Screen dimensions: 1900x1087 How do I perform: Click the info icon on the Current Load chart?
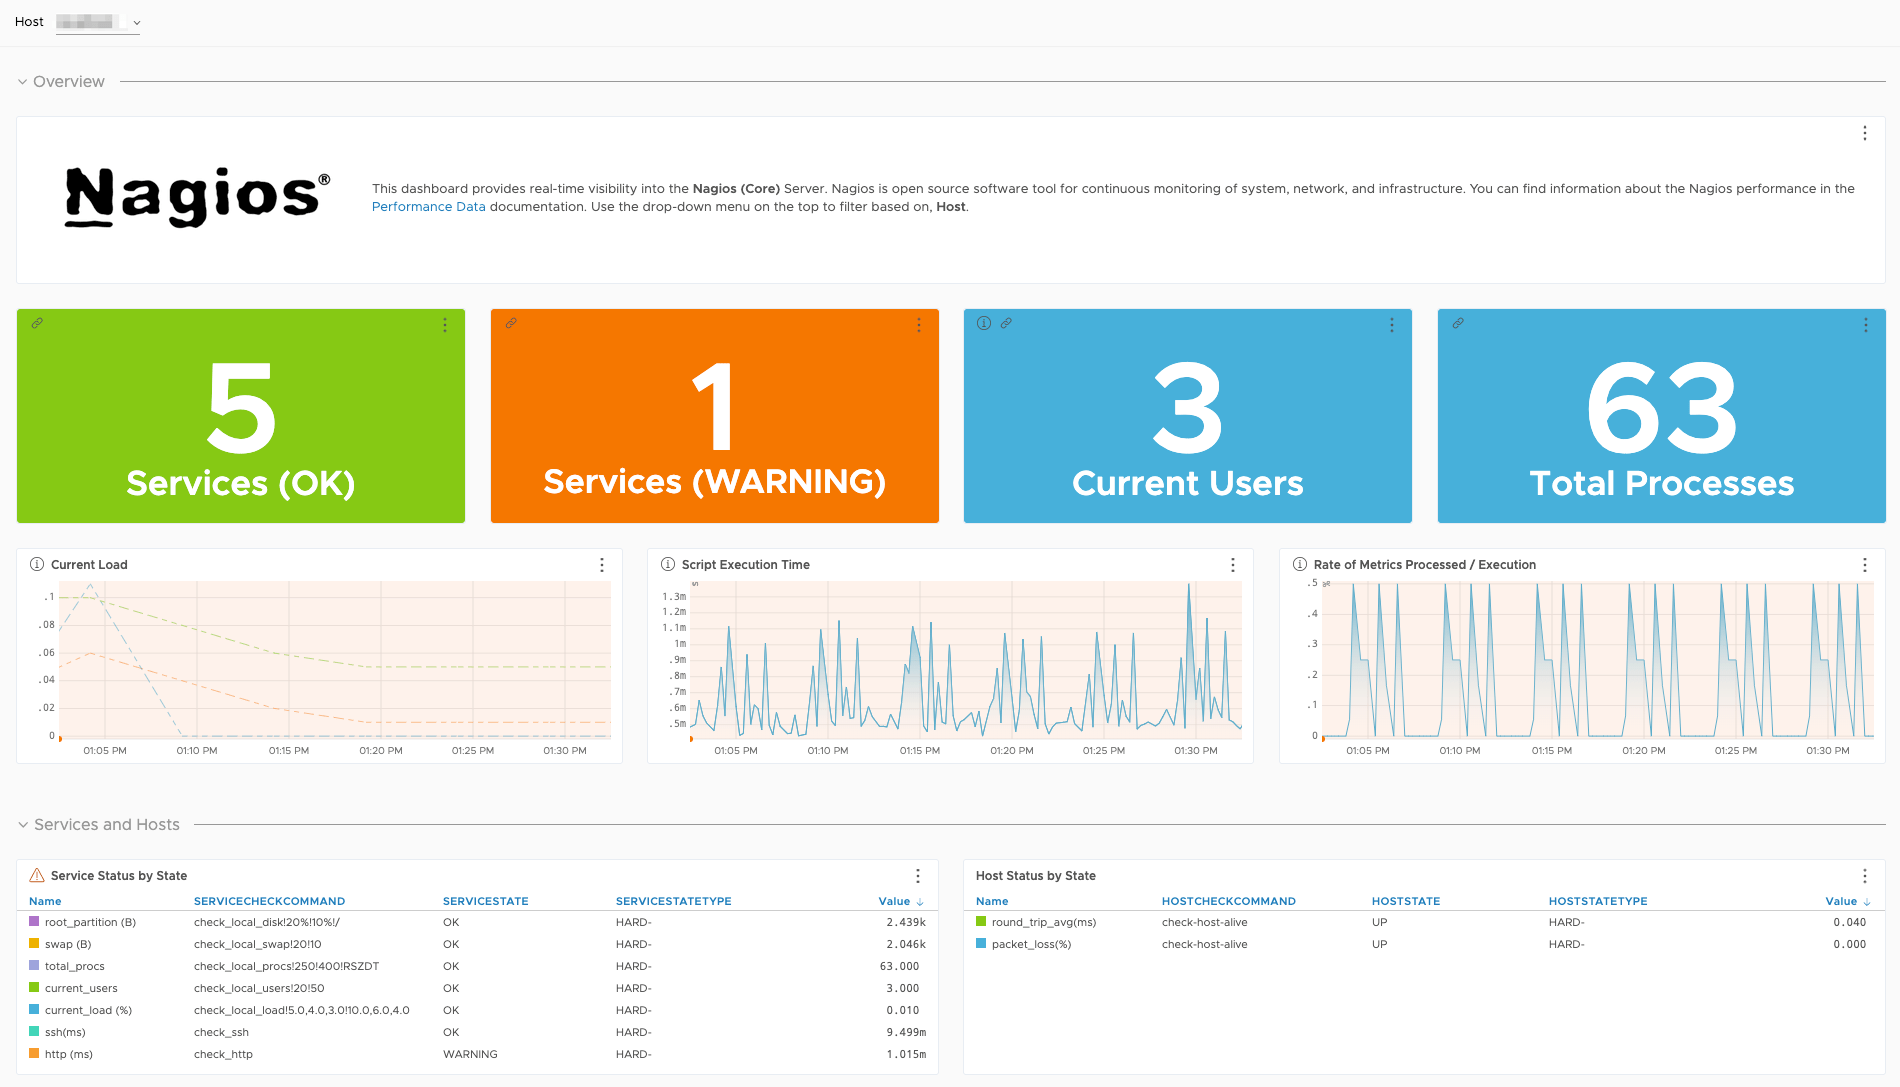37,563
